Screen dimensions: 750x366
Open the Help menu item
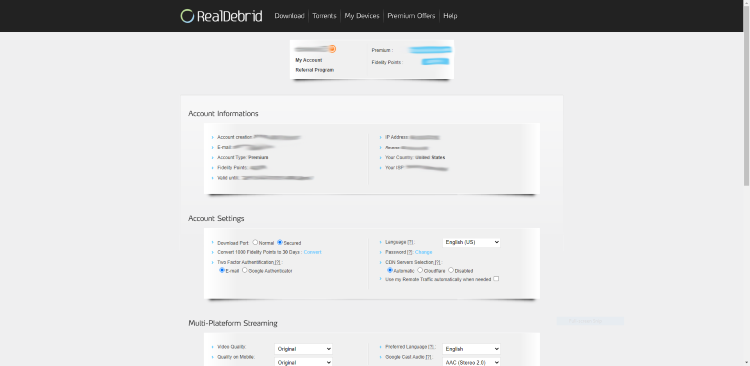(450, 16)
